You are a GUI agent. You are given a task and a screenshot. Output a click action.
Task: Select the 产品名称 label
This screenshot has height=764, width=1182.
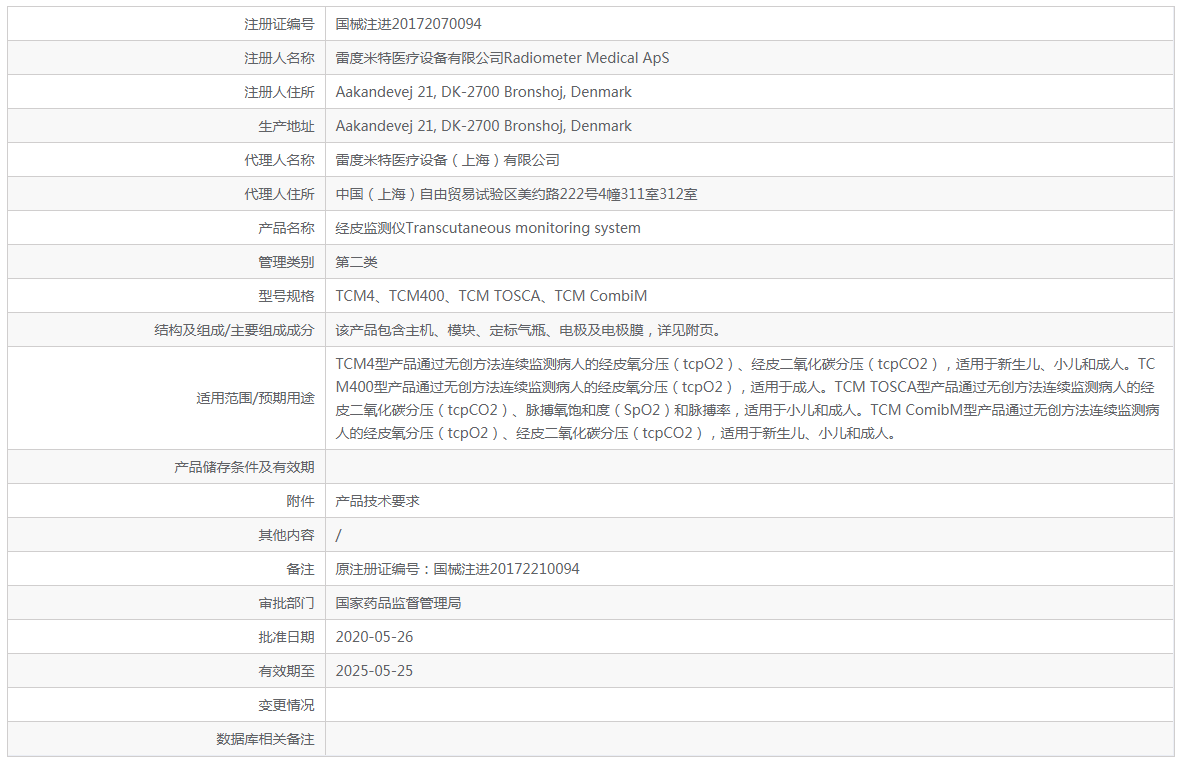[286, 228]
